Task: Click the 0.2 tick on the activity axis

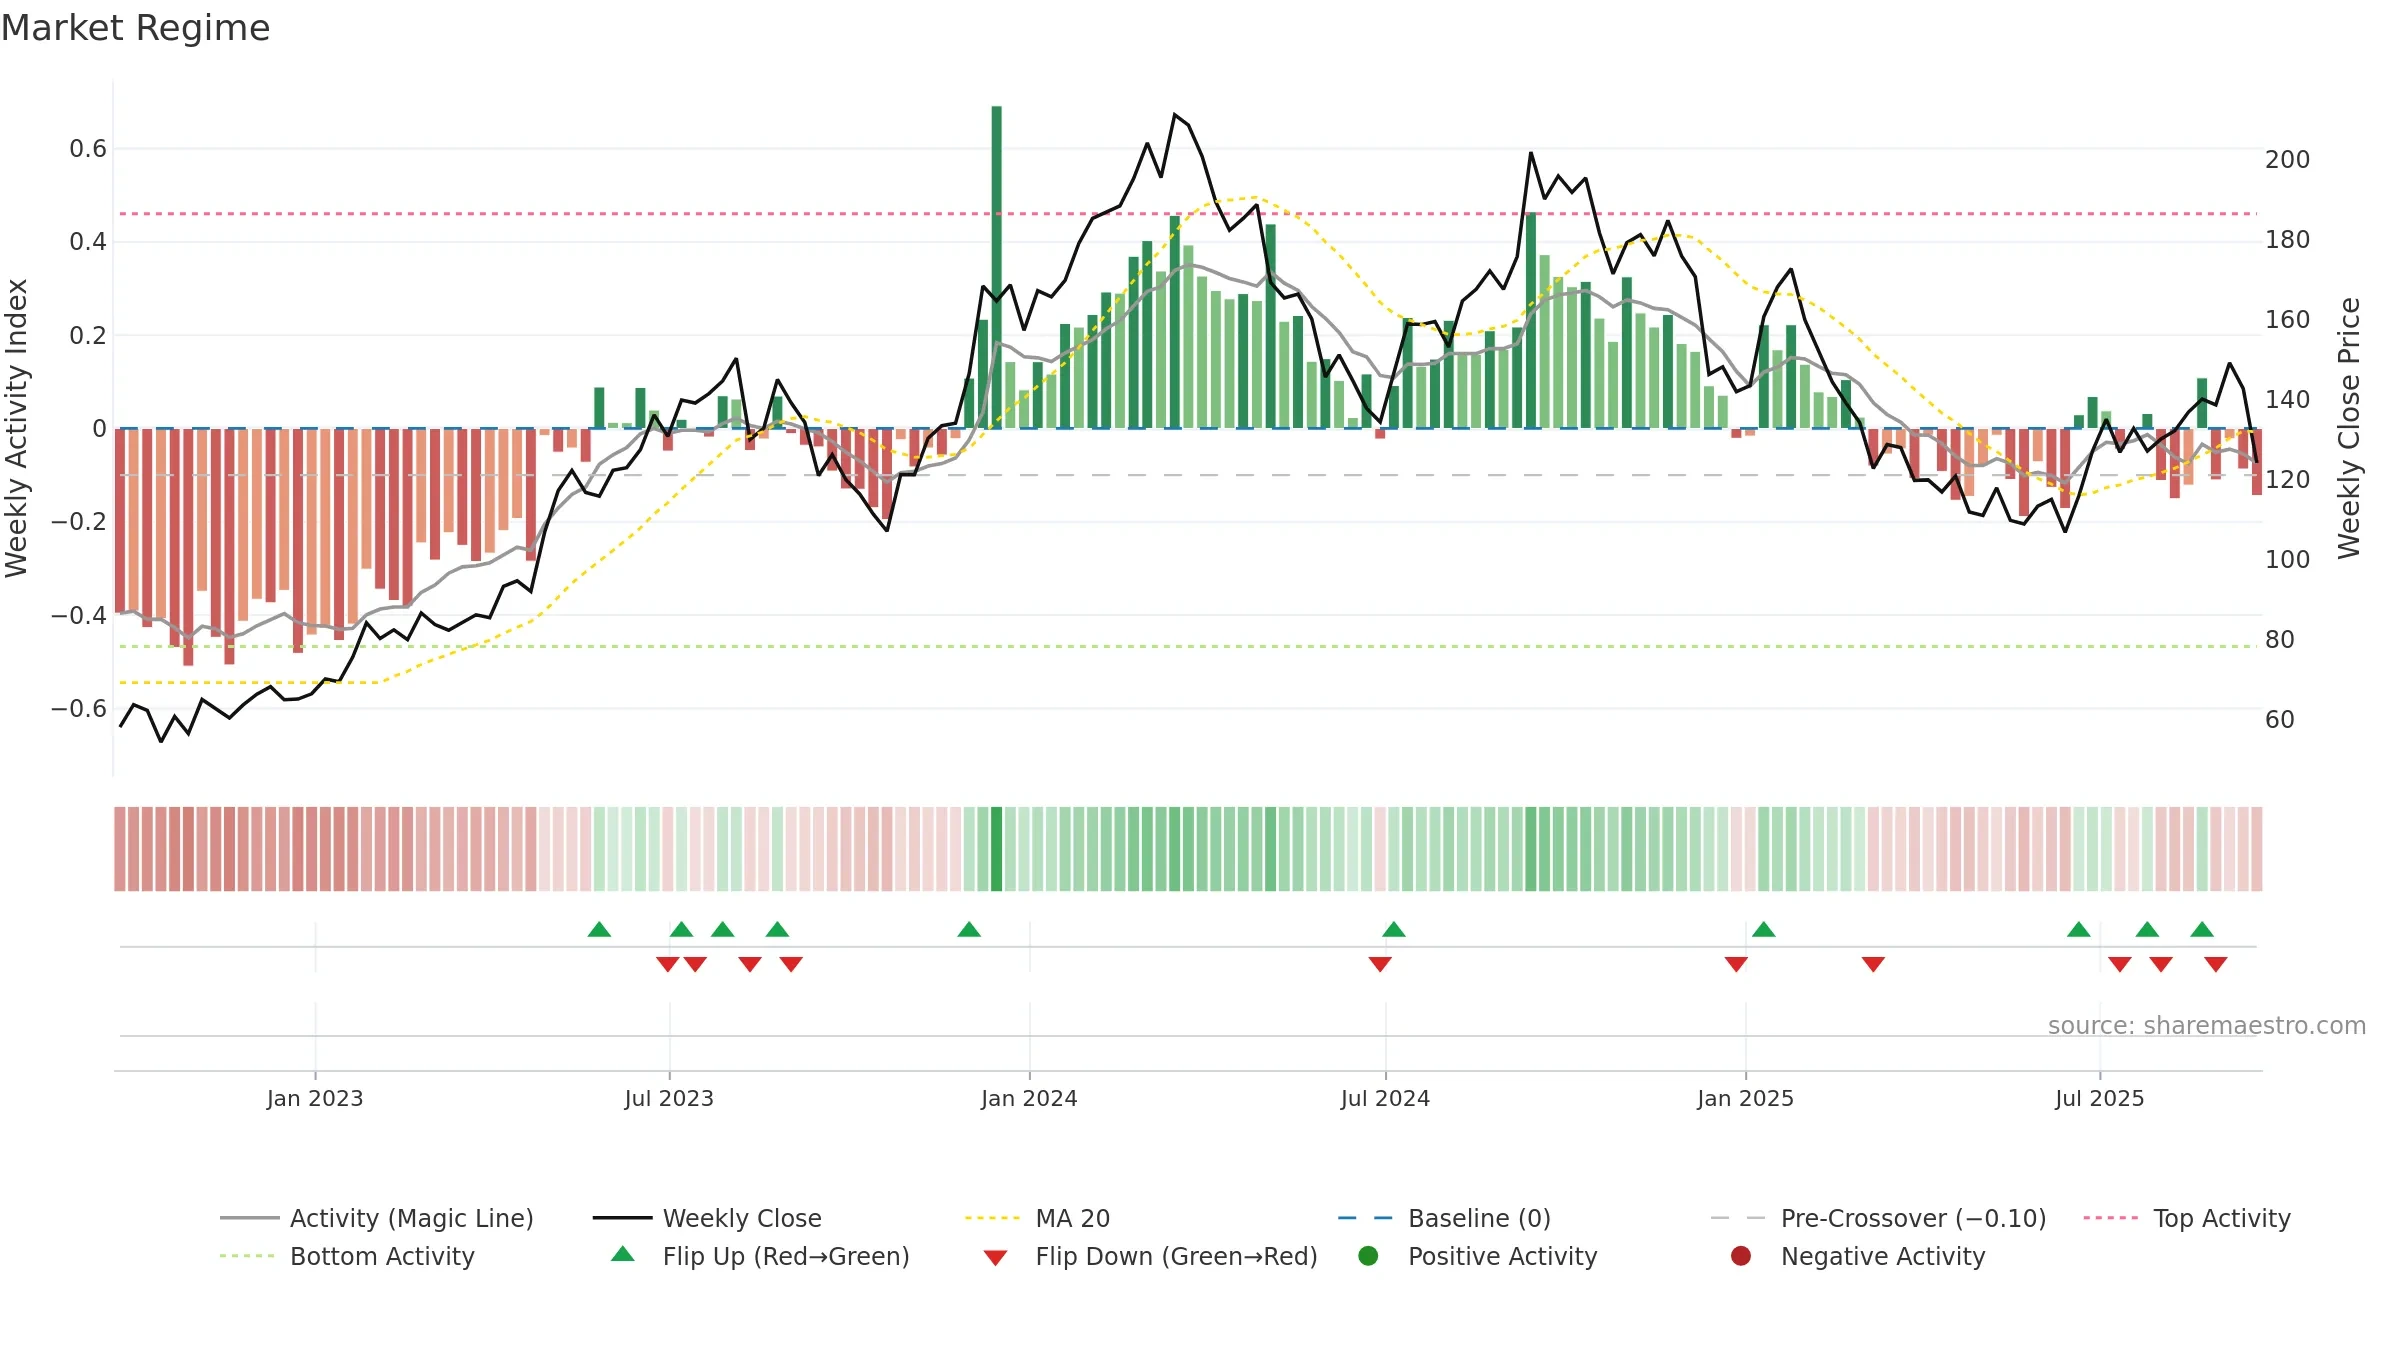Action: [x=88, y=335]
